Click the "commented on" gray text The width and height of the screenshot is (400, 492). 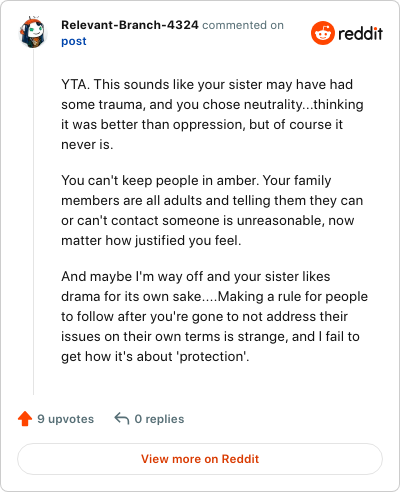tap(243, 25)
